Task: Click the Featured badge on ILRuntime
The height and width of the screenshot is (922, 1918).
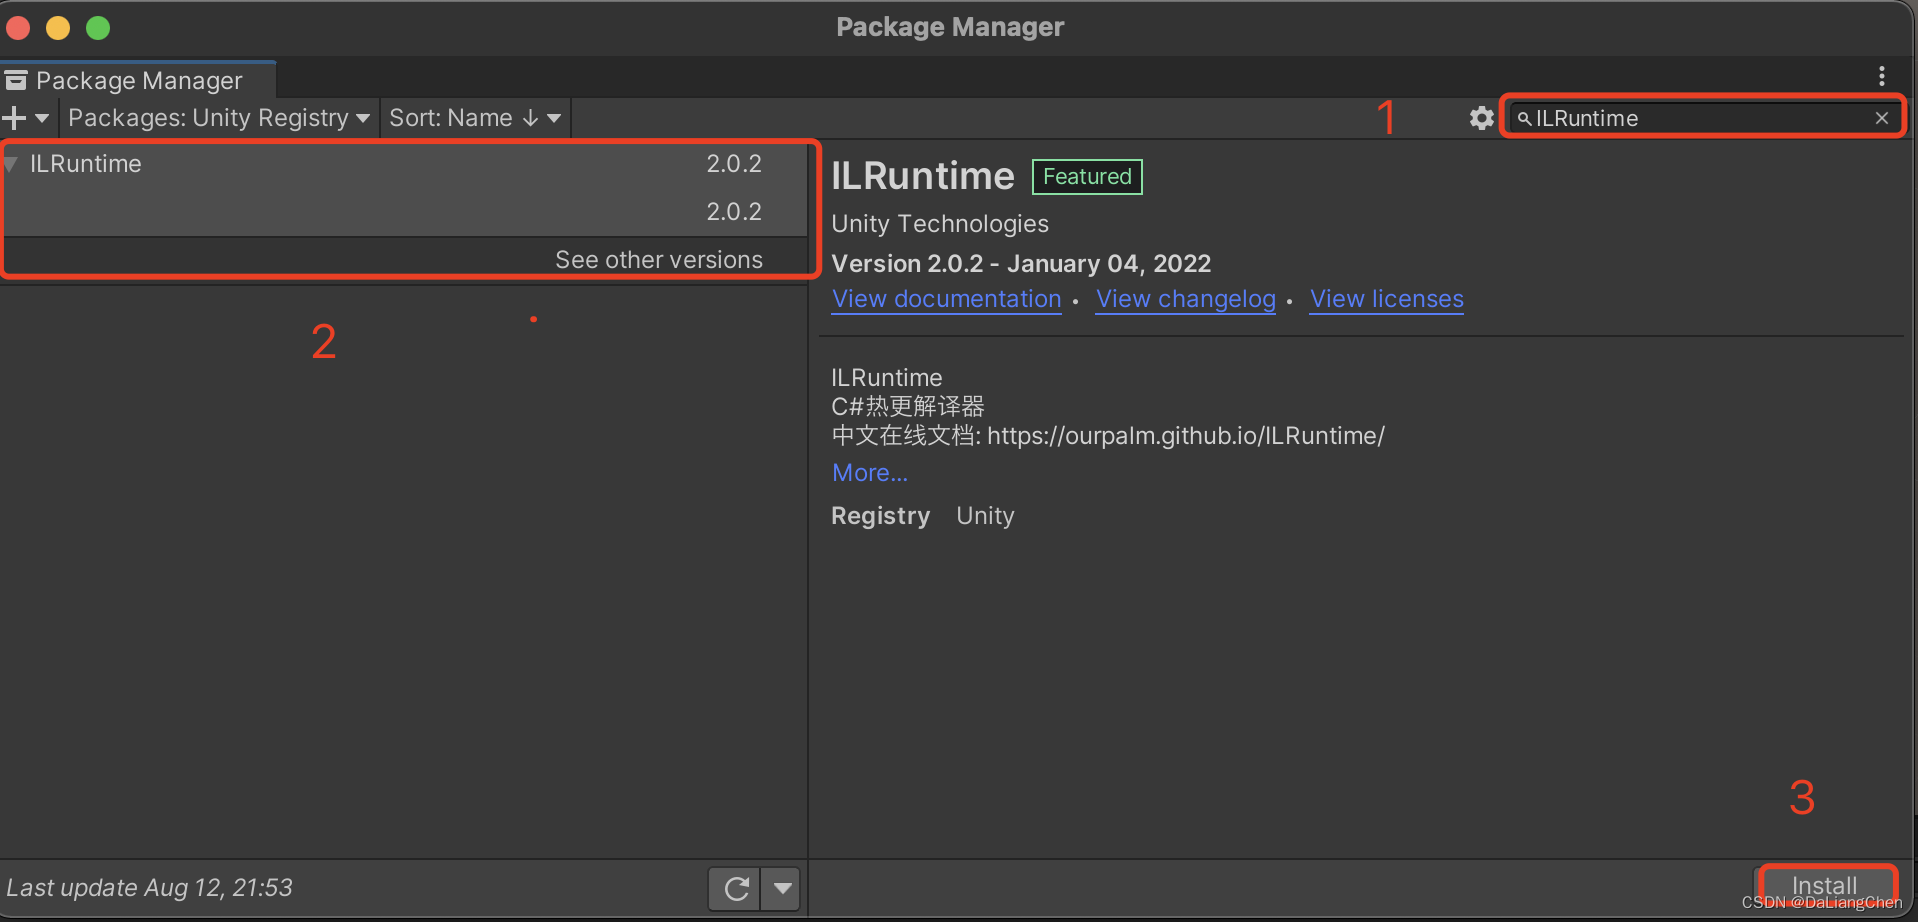Action: tap(1086, 176)
